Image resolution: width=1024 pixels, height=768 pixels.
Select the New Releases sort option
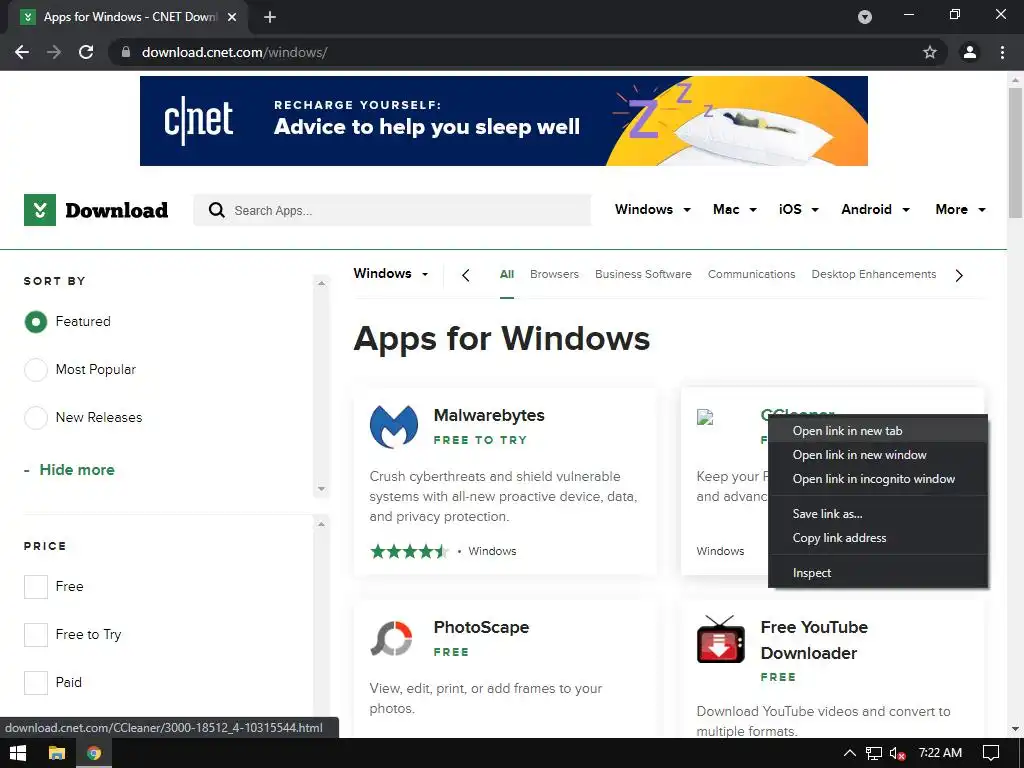coord(36,418)
